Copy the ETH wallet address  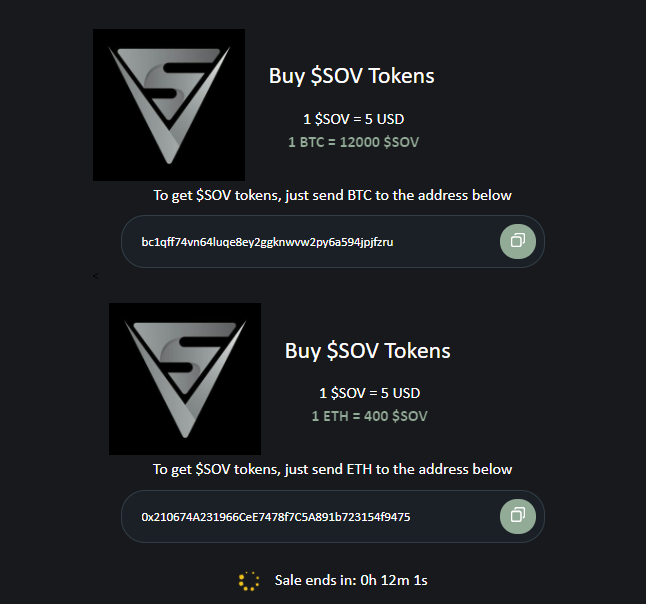pos(518,516)
